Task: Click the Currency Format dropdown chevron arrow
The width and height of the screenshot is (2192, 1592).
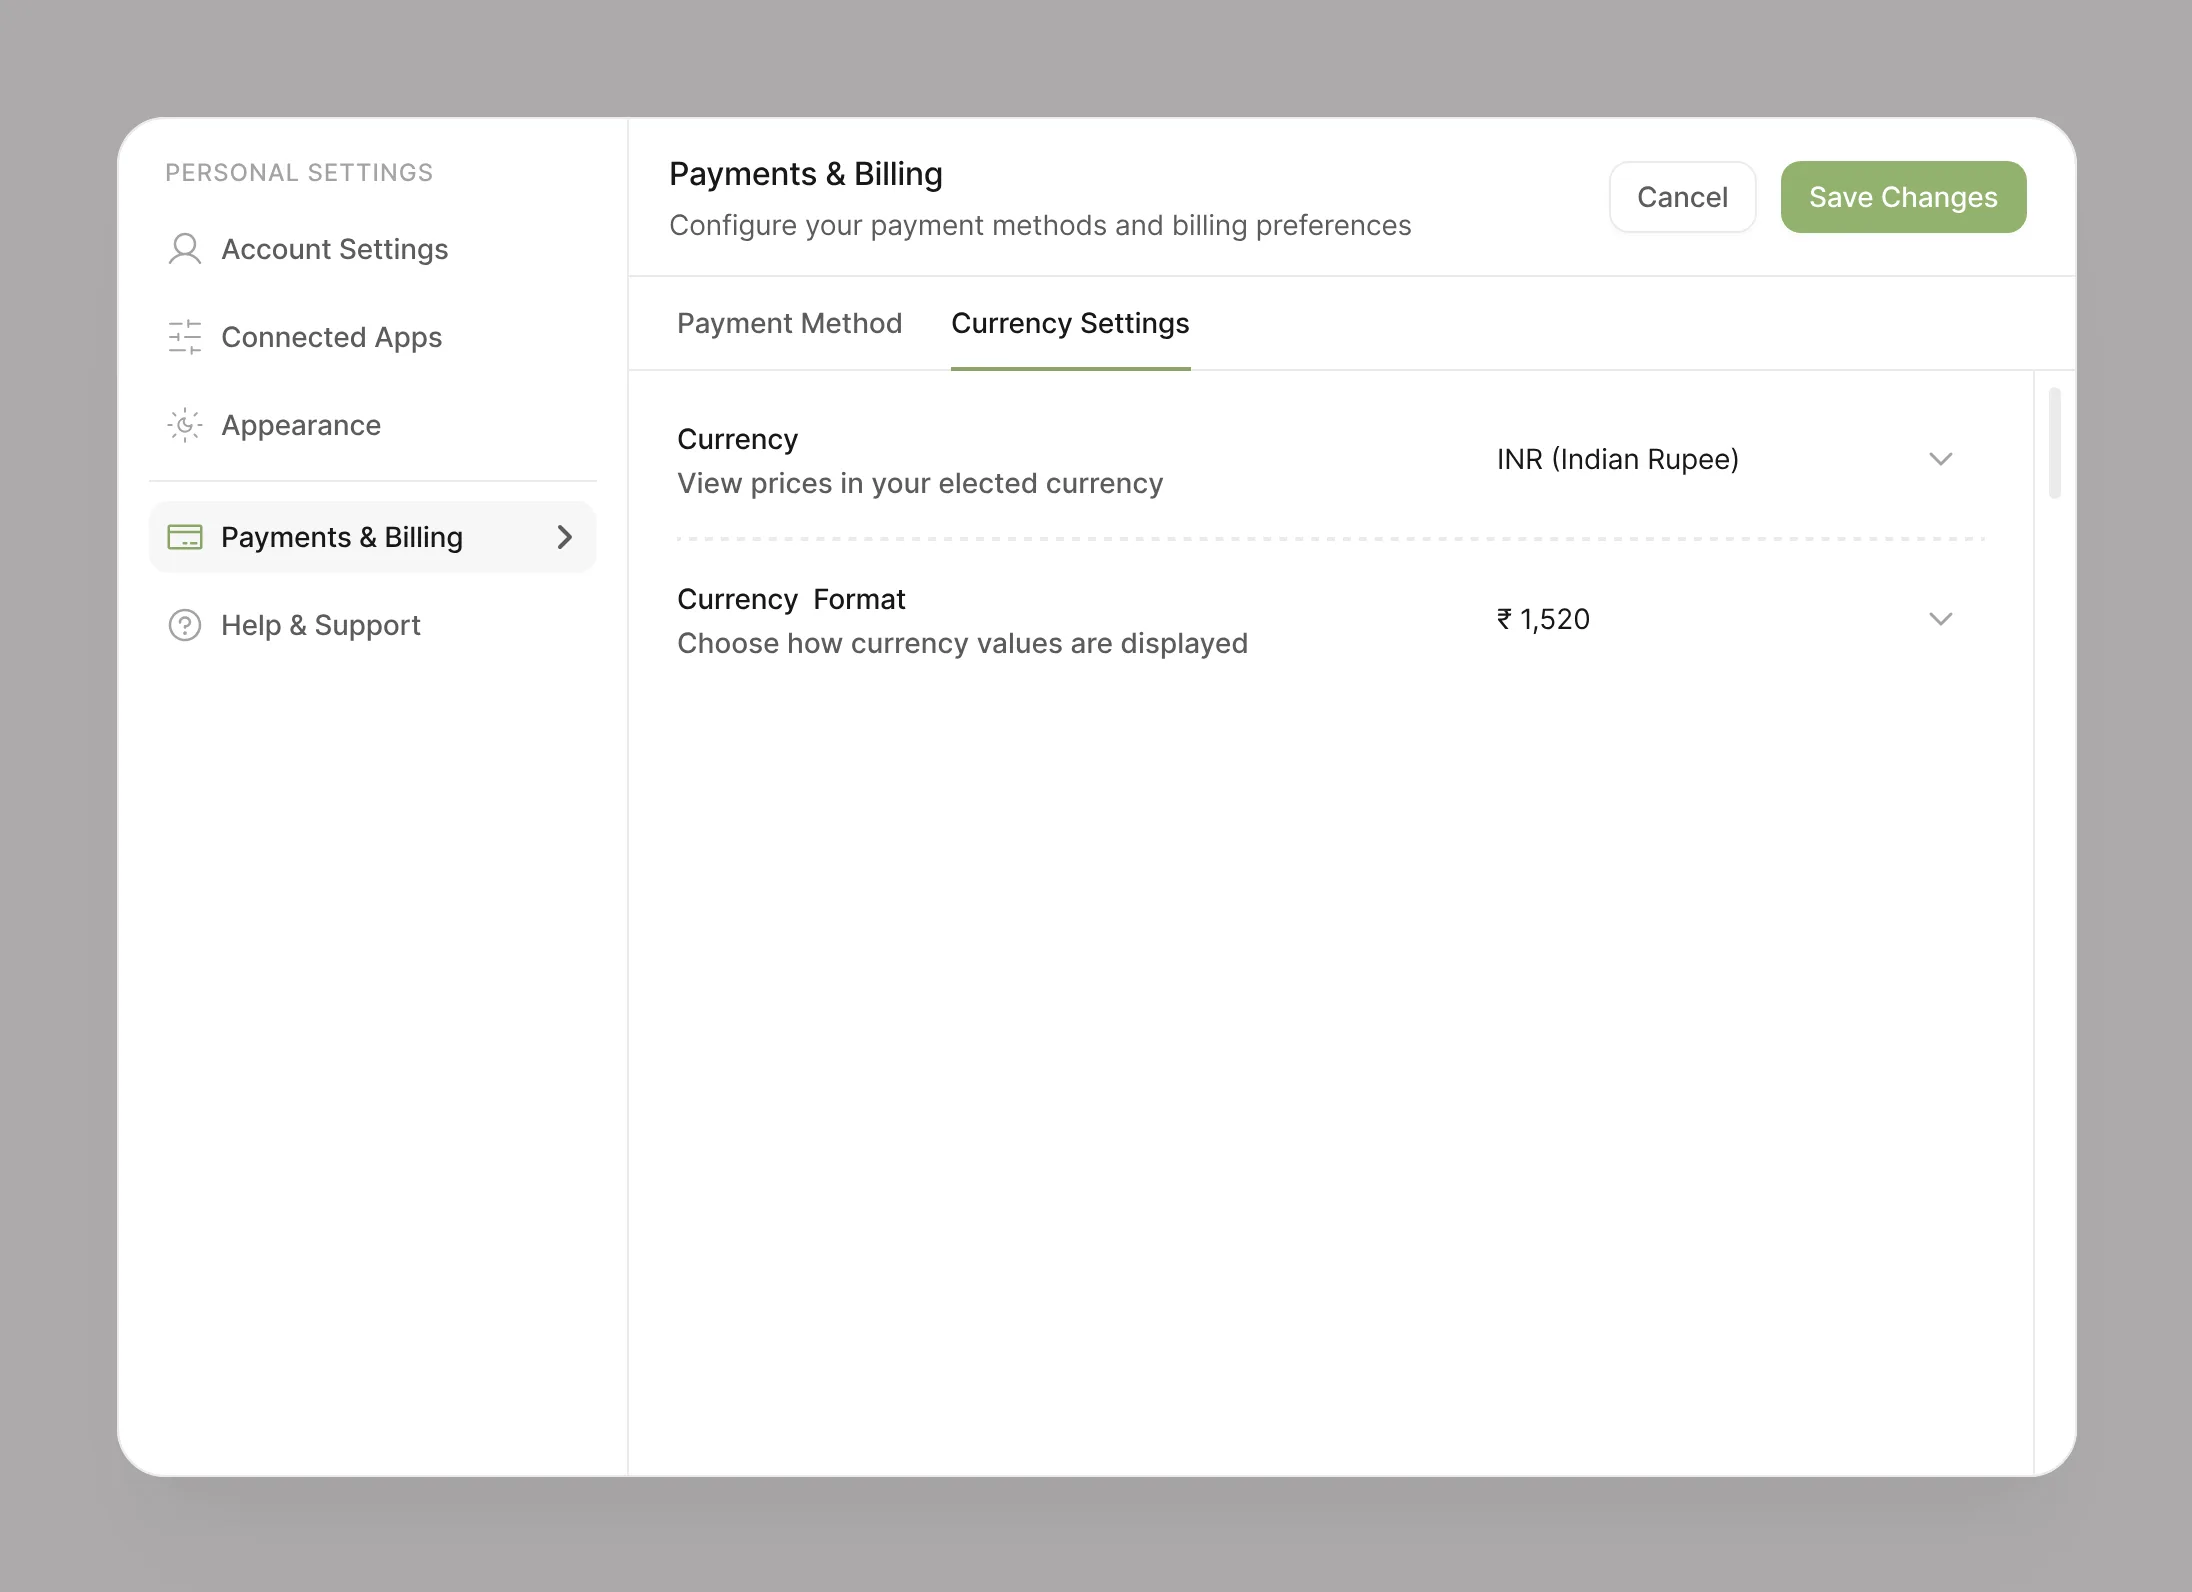Action: [1940, 619]
